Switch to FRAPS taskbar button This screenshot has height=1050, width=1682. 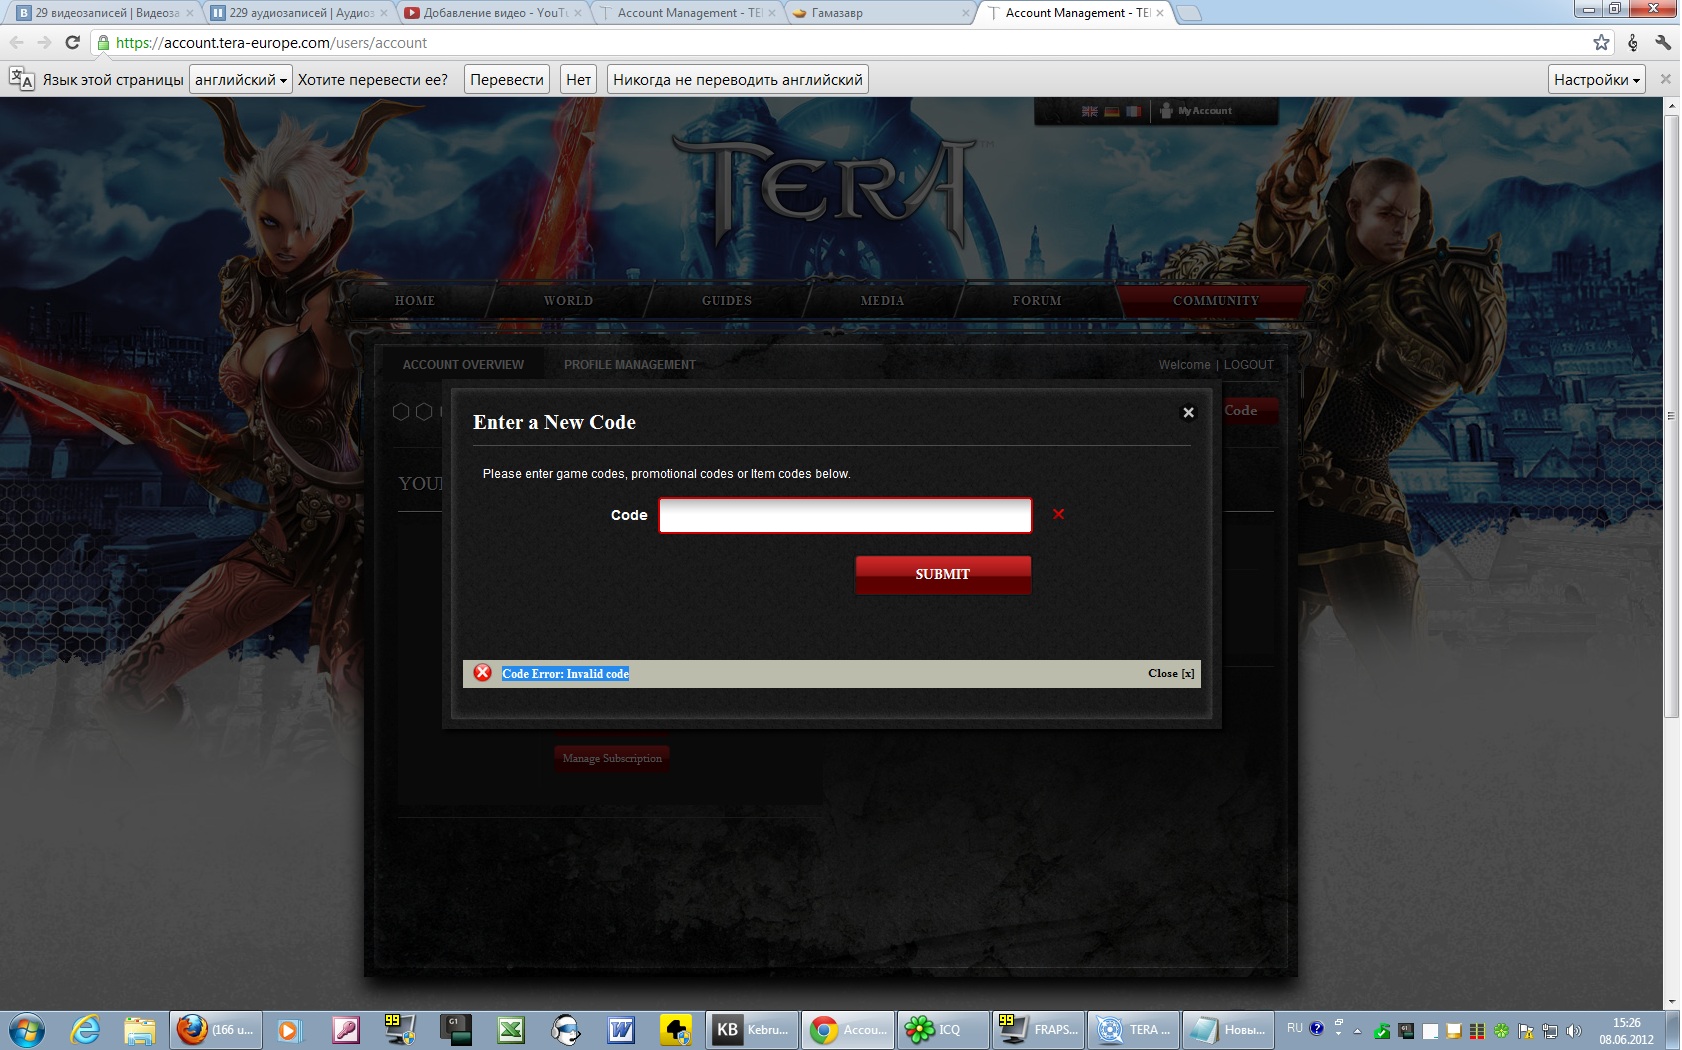coord(1039,1029)
